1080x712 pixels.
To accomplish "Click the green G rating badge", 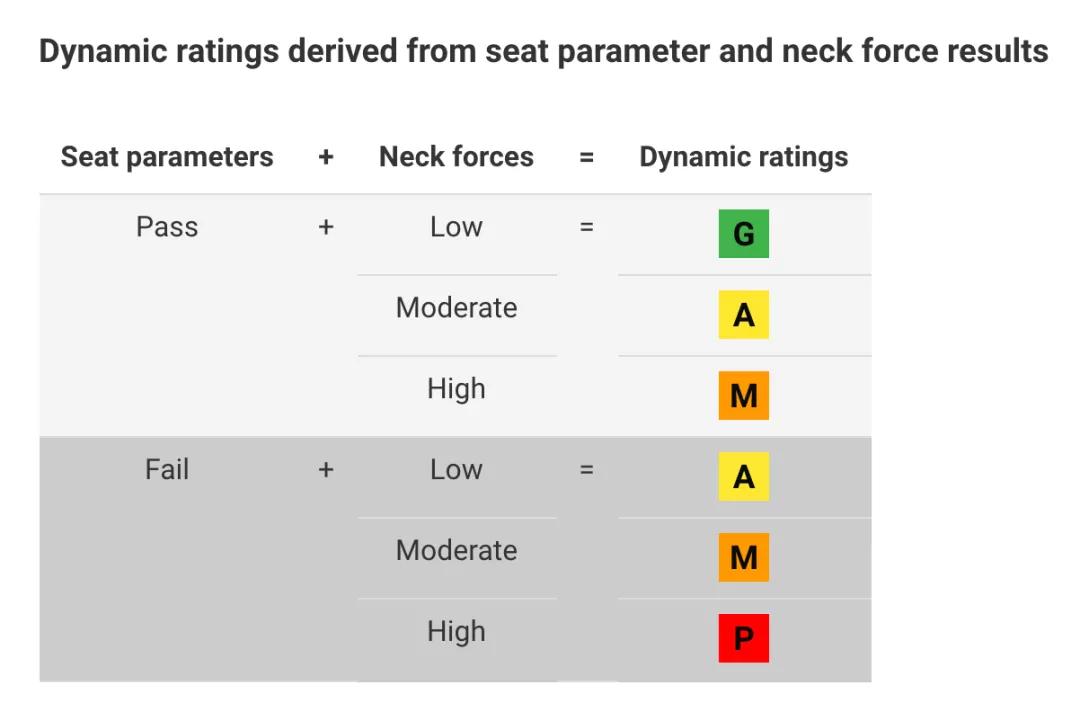I will click(x=743, y=233).
